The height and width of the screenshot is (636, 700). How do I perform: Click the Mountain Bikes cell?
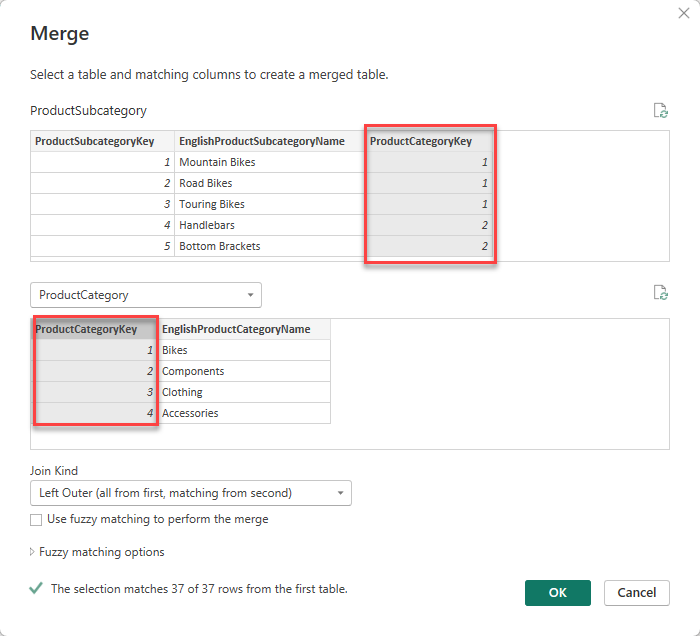[217, 162]
